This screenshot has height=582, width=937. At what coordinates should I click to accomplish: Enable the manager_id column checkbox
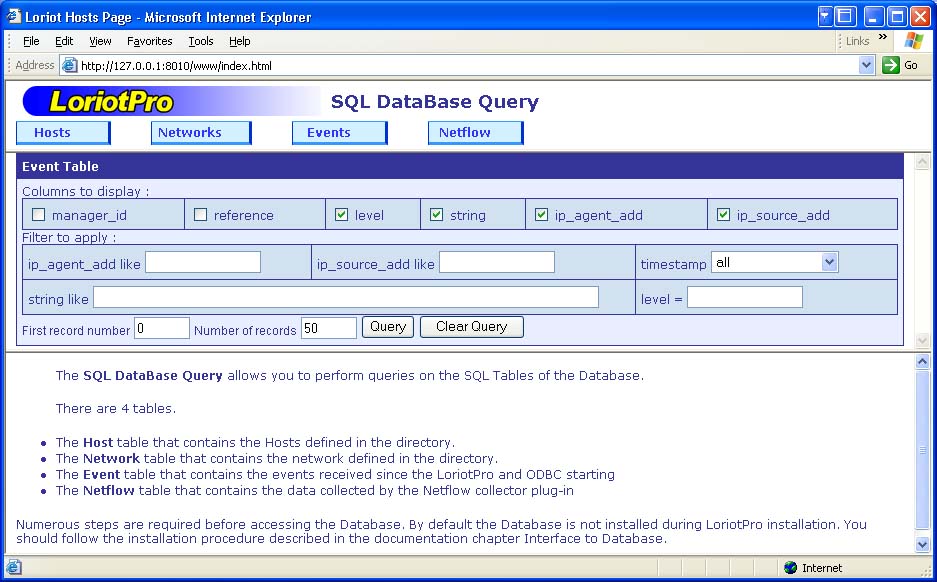click(38, 215)
